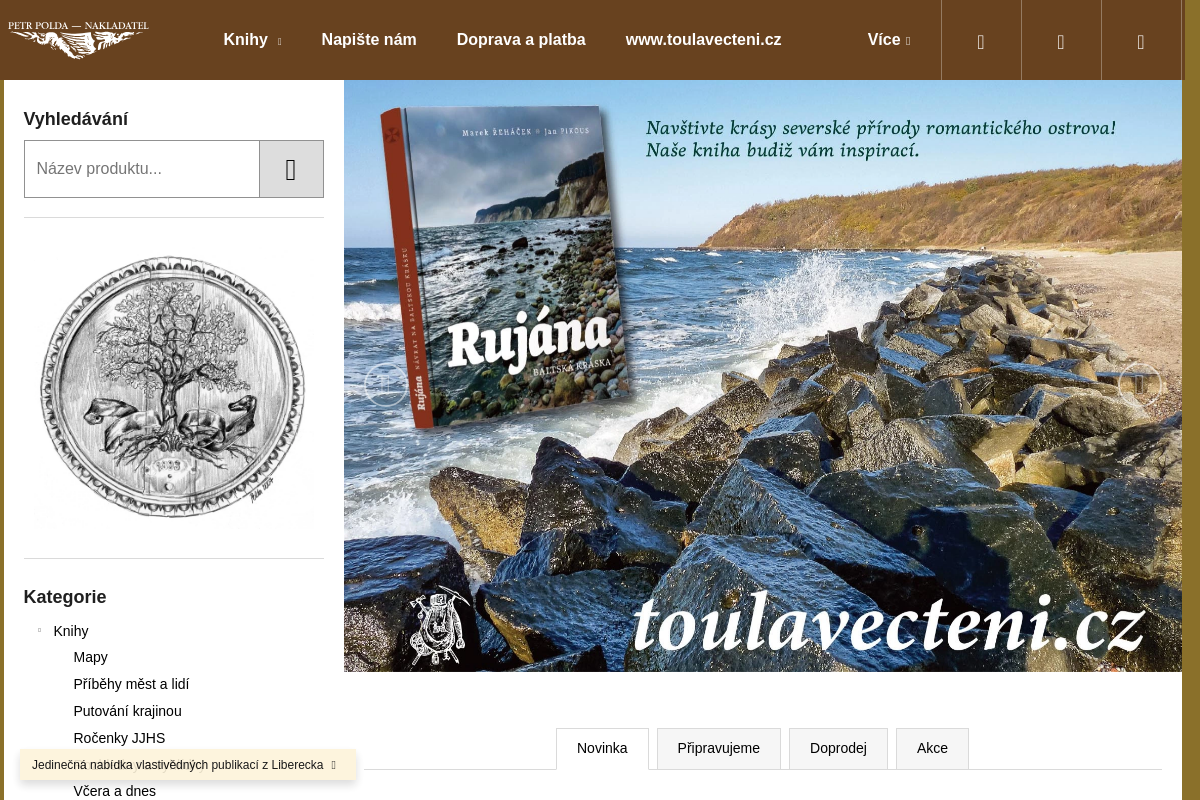This screenshot has height=800, width=1200.
Task: Visit www.toulavecteni.cz menu link
Action: (x=704, y=40)
